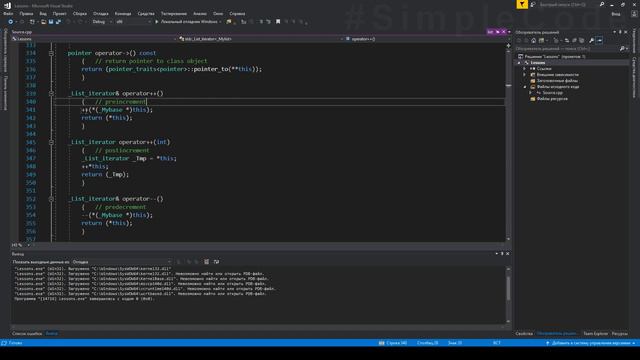This screenshot has height=360, width=640.
Task: Open the Файл menu
Action: tap(8, 13)
